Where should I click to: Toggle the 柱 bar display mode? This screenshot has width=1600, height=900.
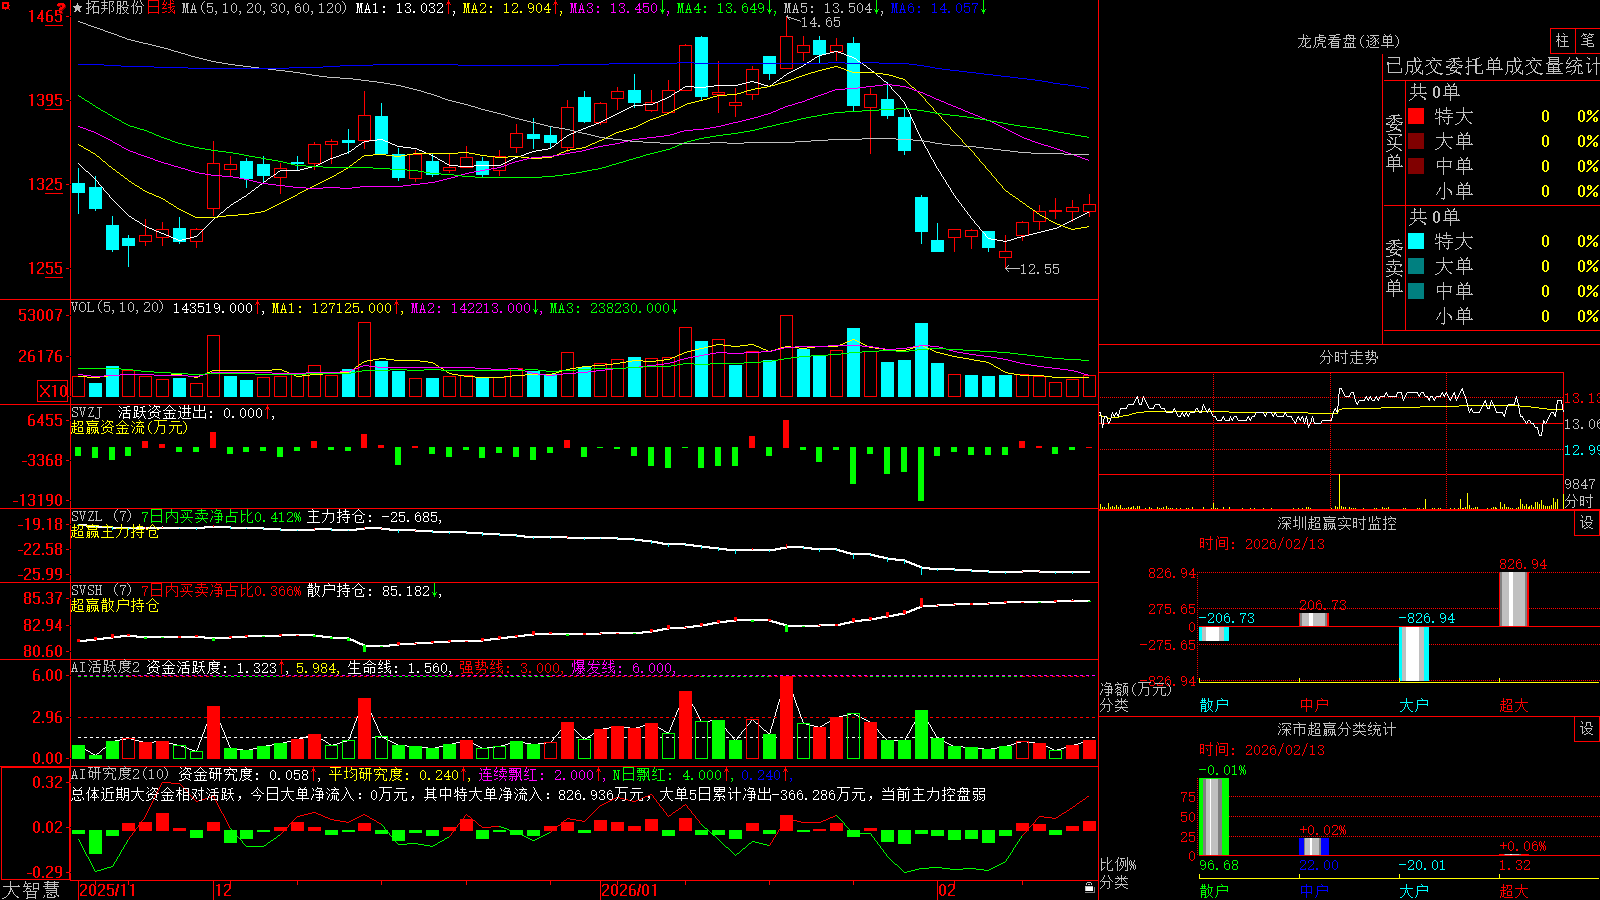(1562, 40)
